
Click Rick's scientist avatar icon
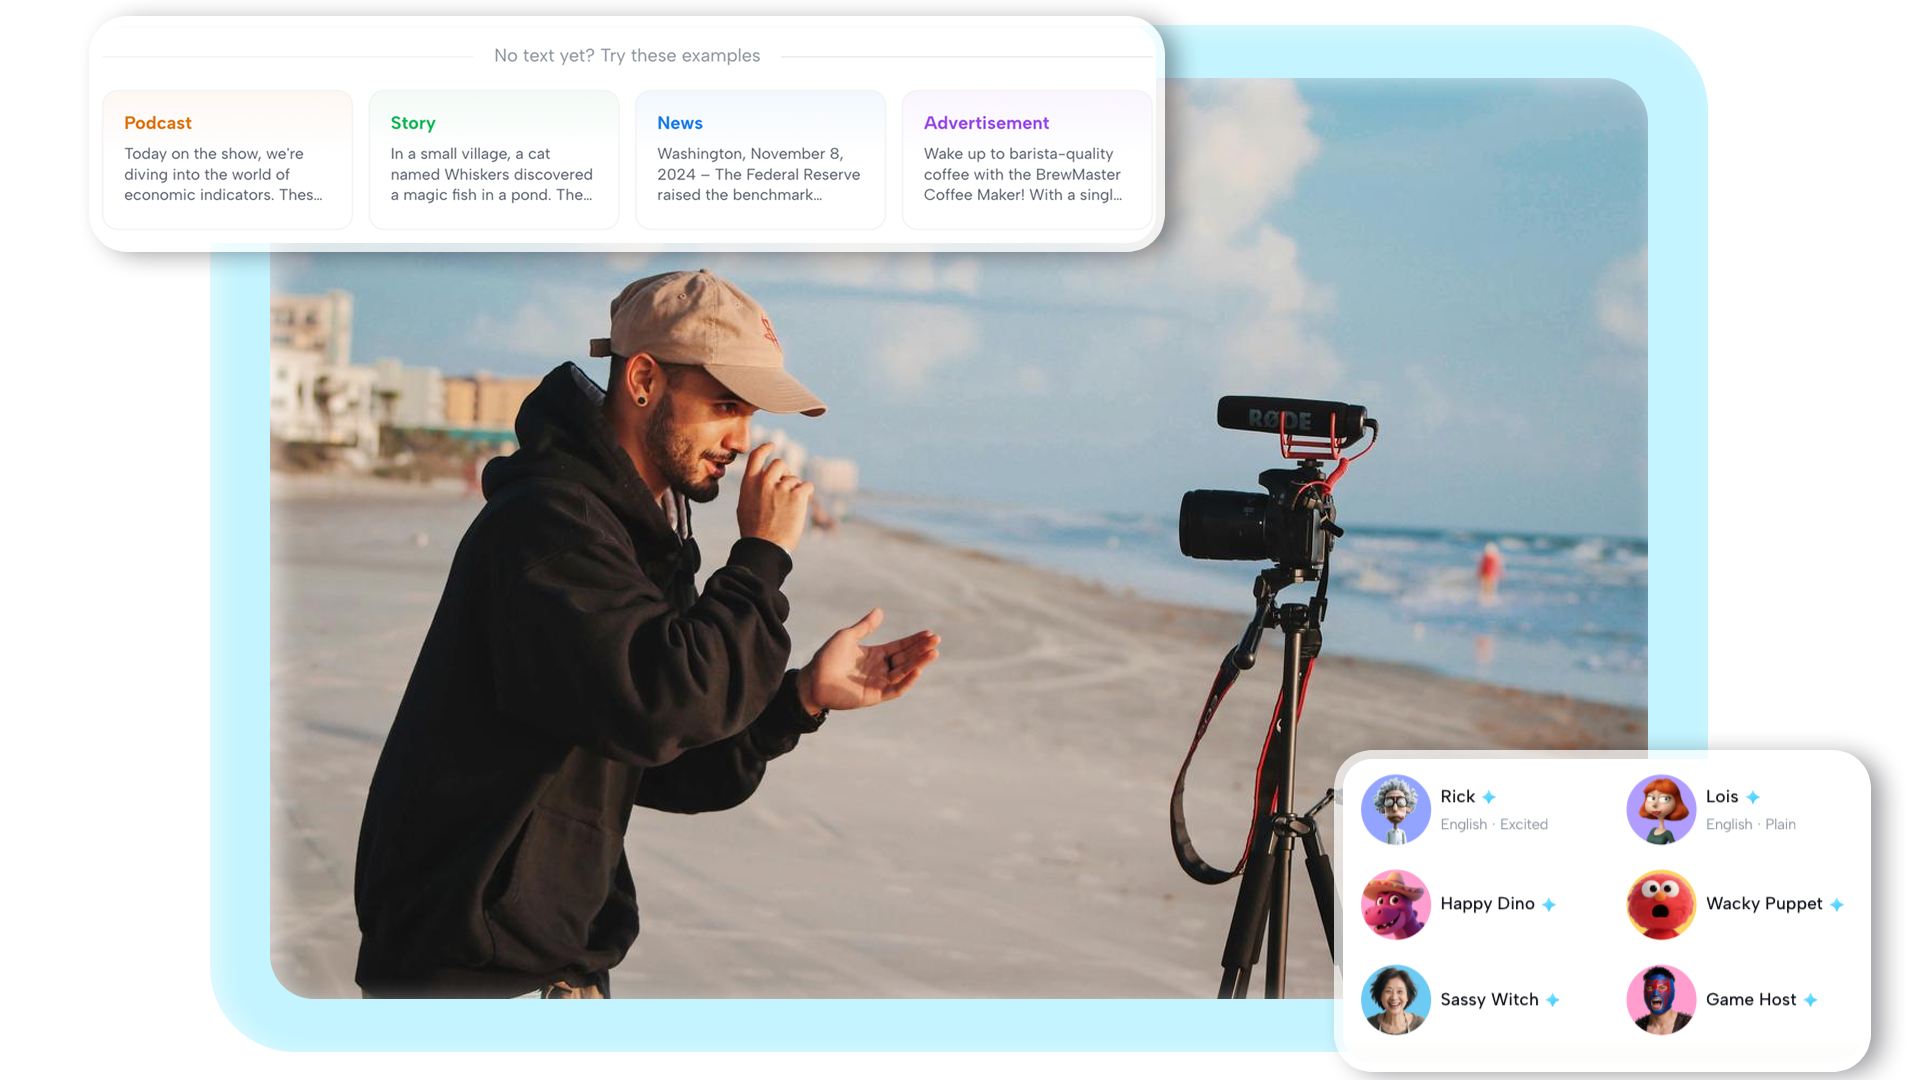[1396, 810]
